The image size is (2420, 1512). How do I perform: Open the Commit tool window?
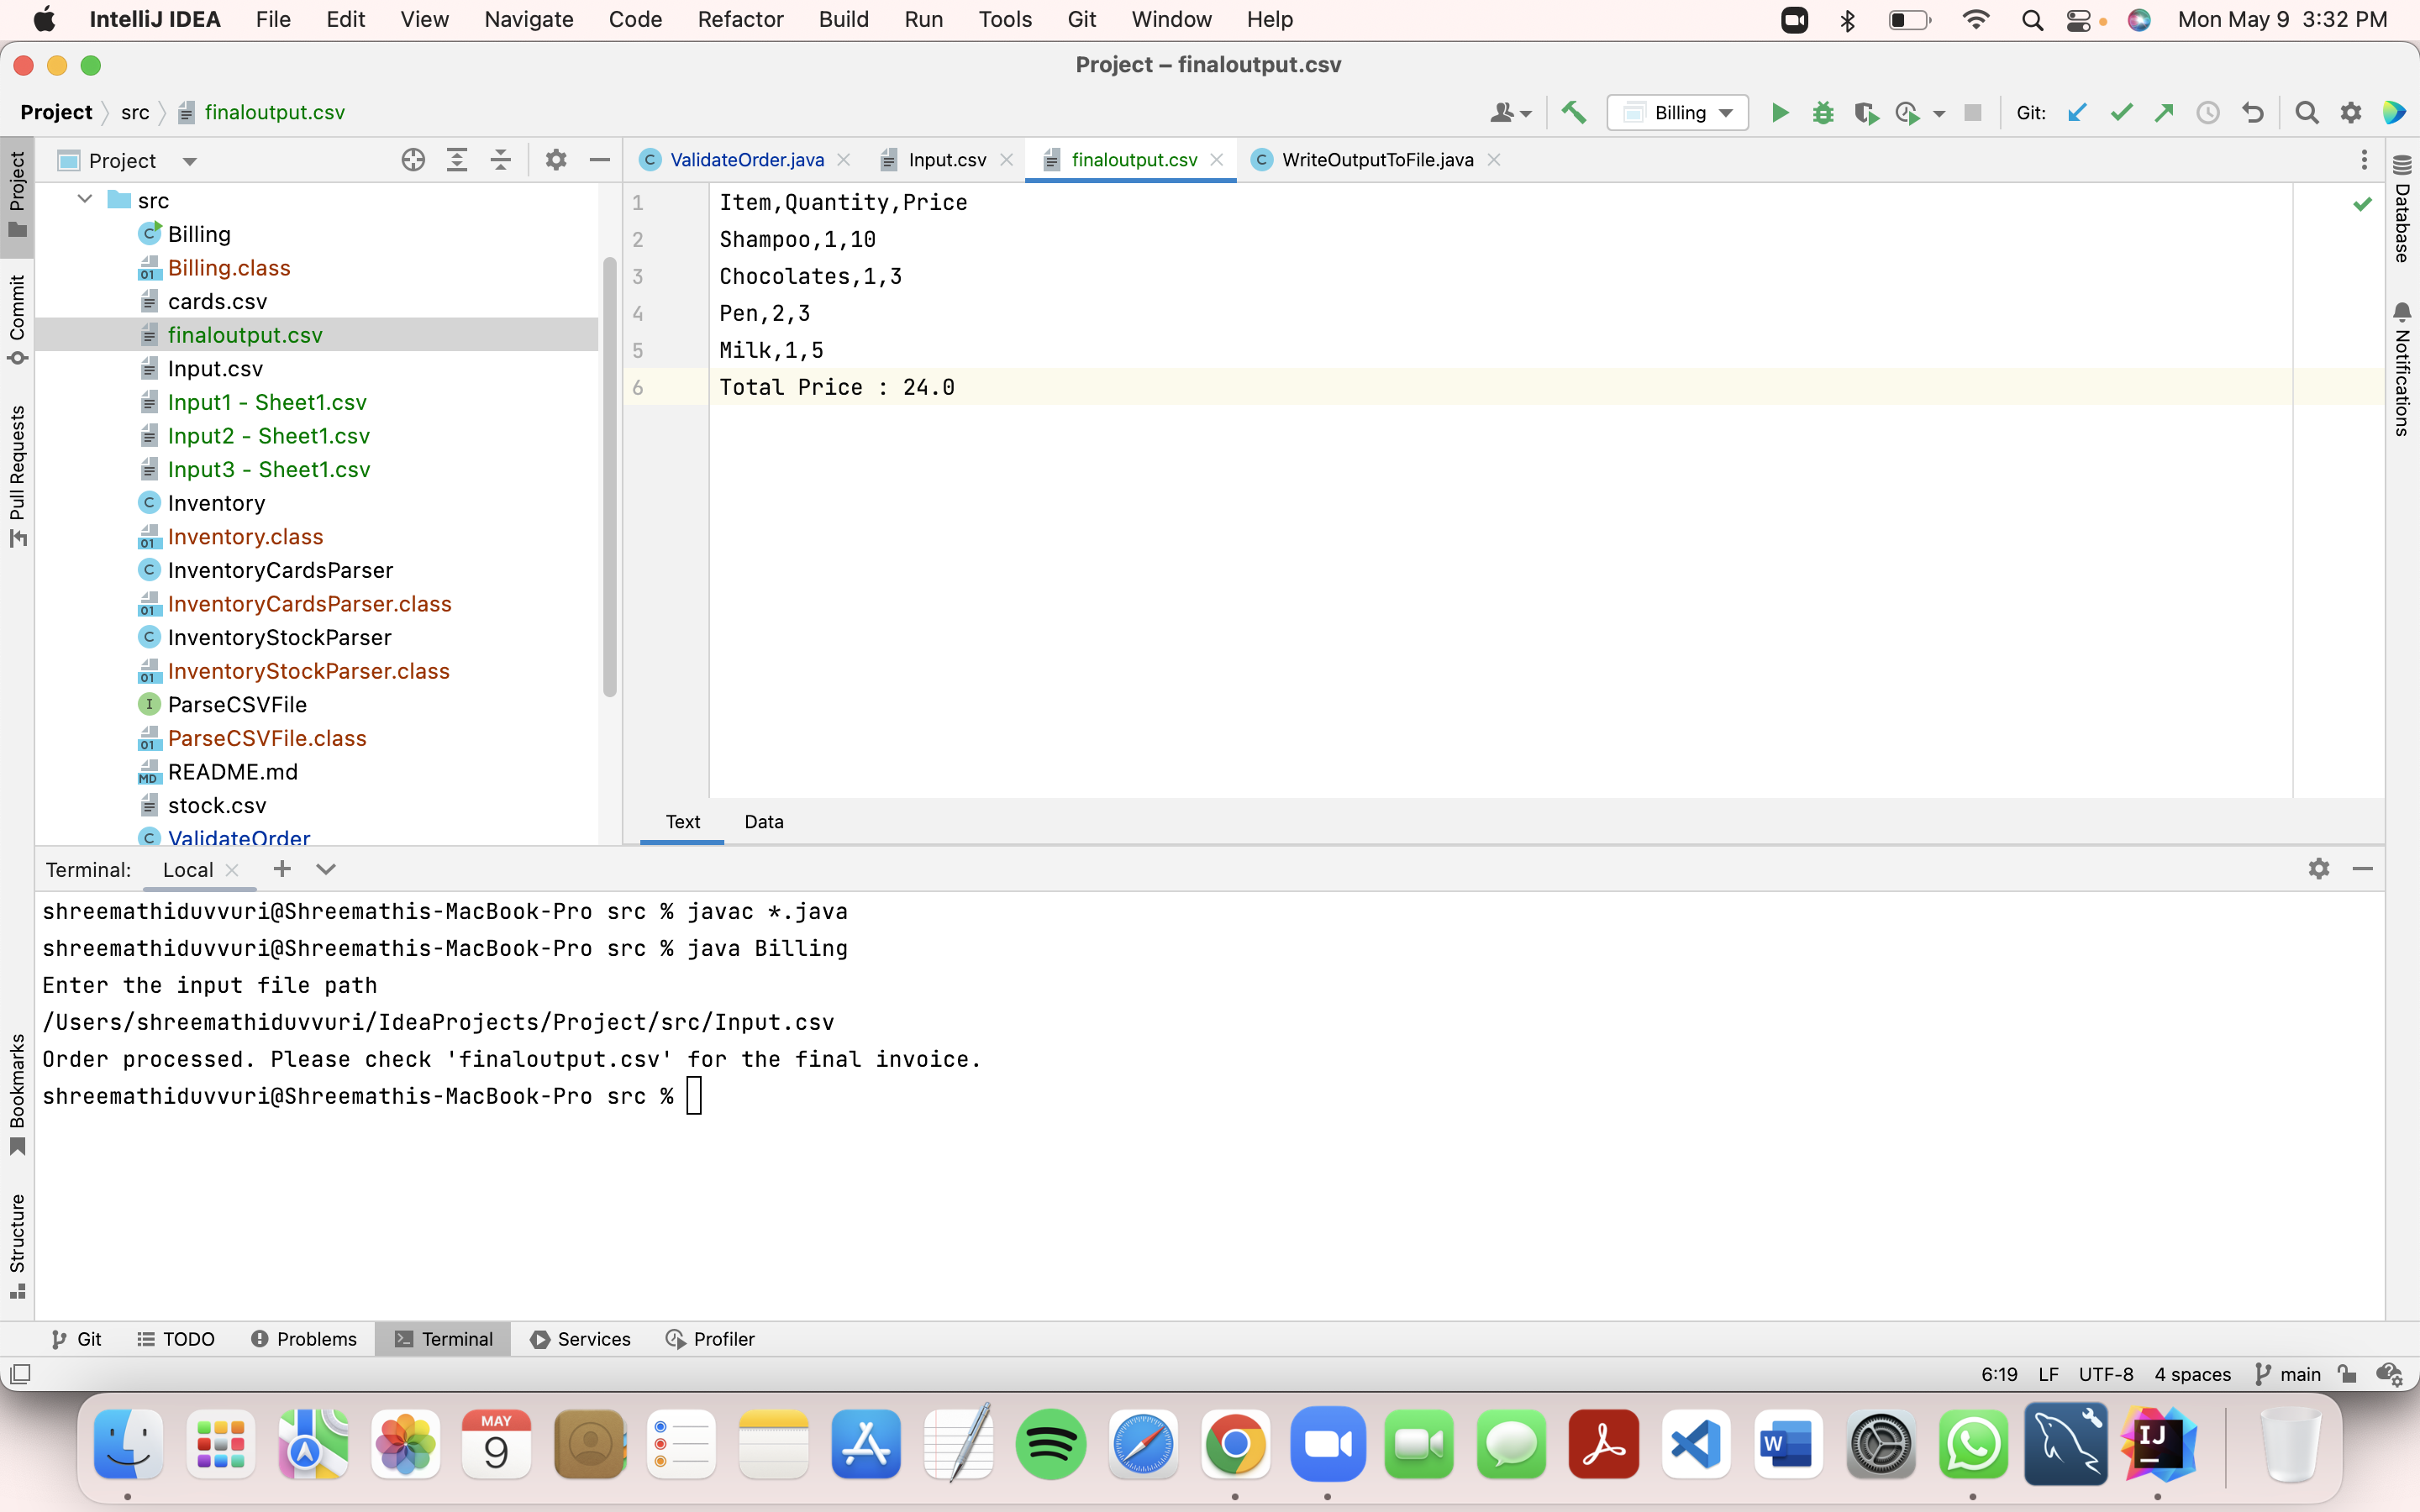point(17,320)
